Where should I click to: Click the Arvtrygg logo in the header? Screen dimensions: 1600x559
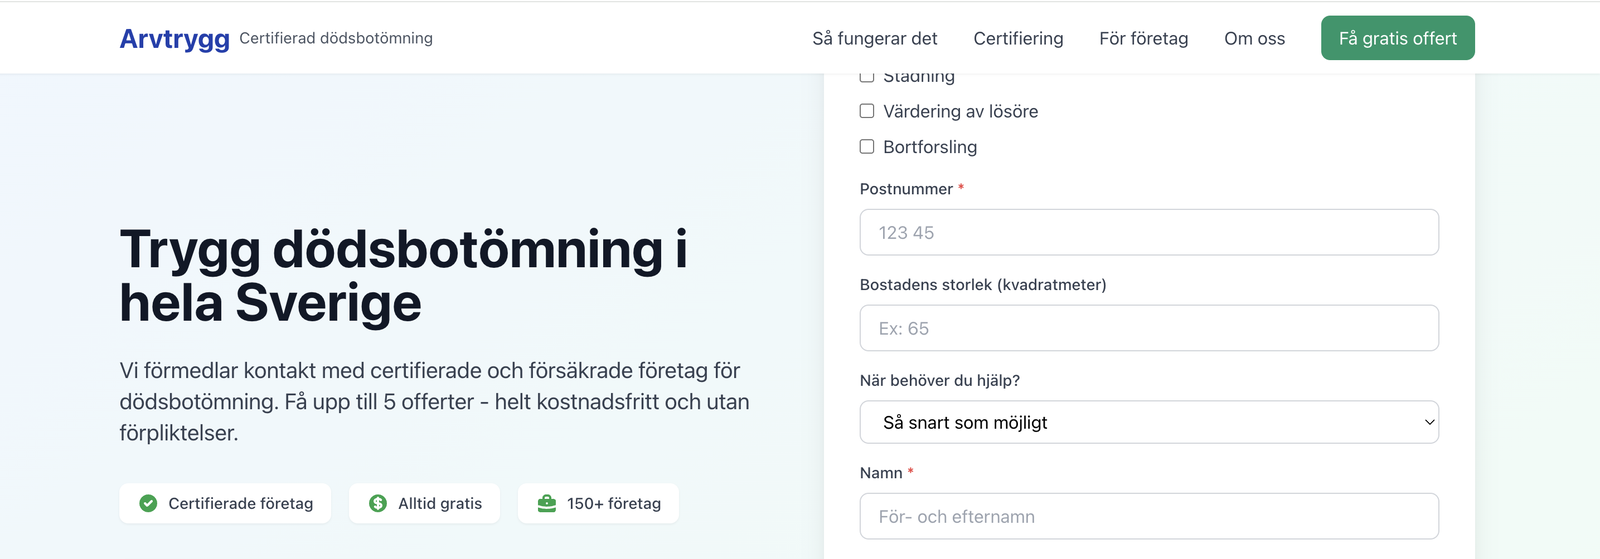tap(174, 39)
